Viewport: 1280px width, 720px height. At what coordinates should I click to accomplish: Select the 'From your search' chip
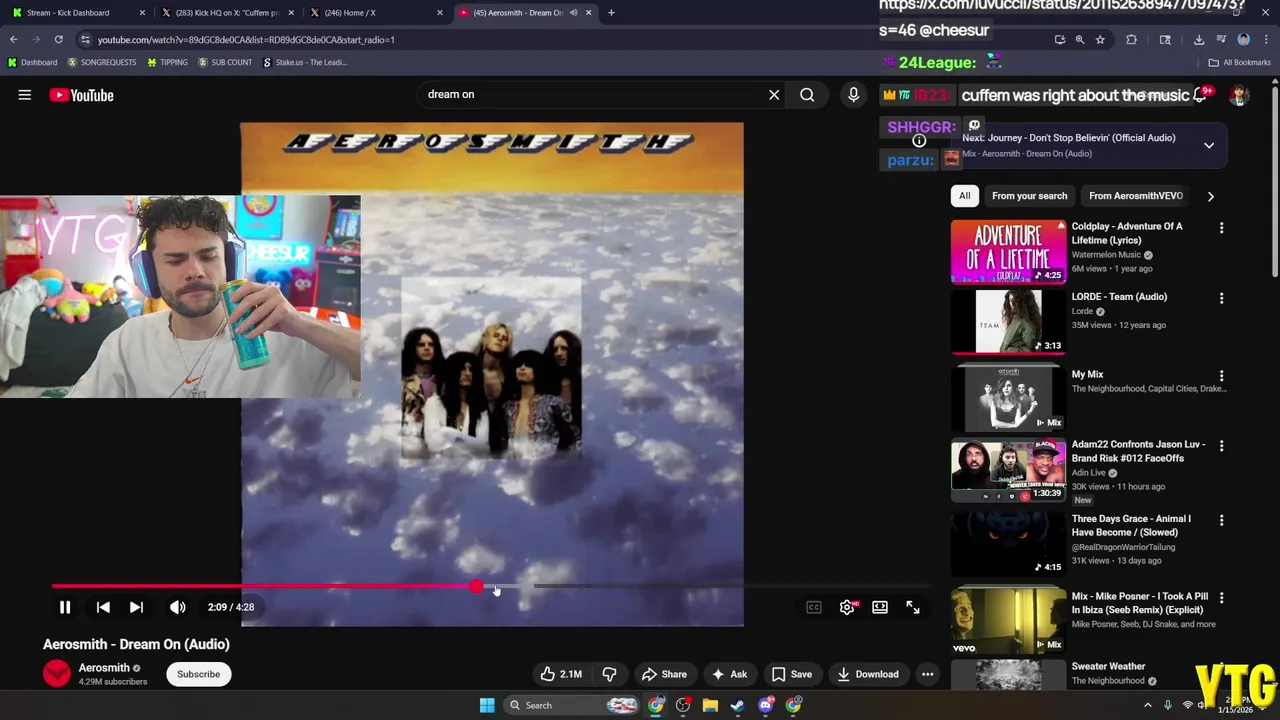(1029, 196)
